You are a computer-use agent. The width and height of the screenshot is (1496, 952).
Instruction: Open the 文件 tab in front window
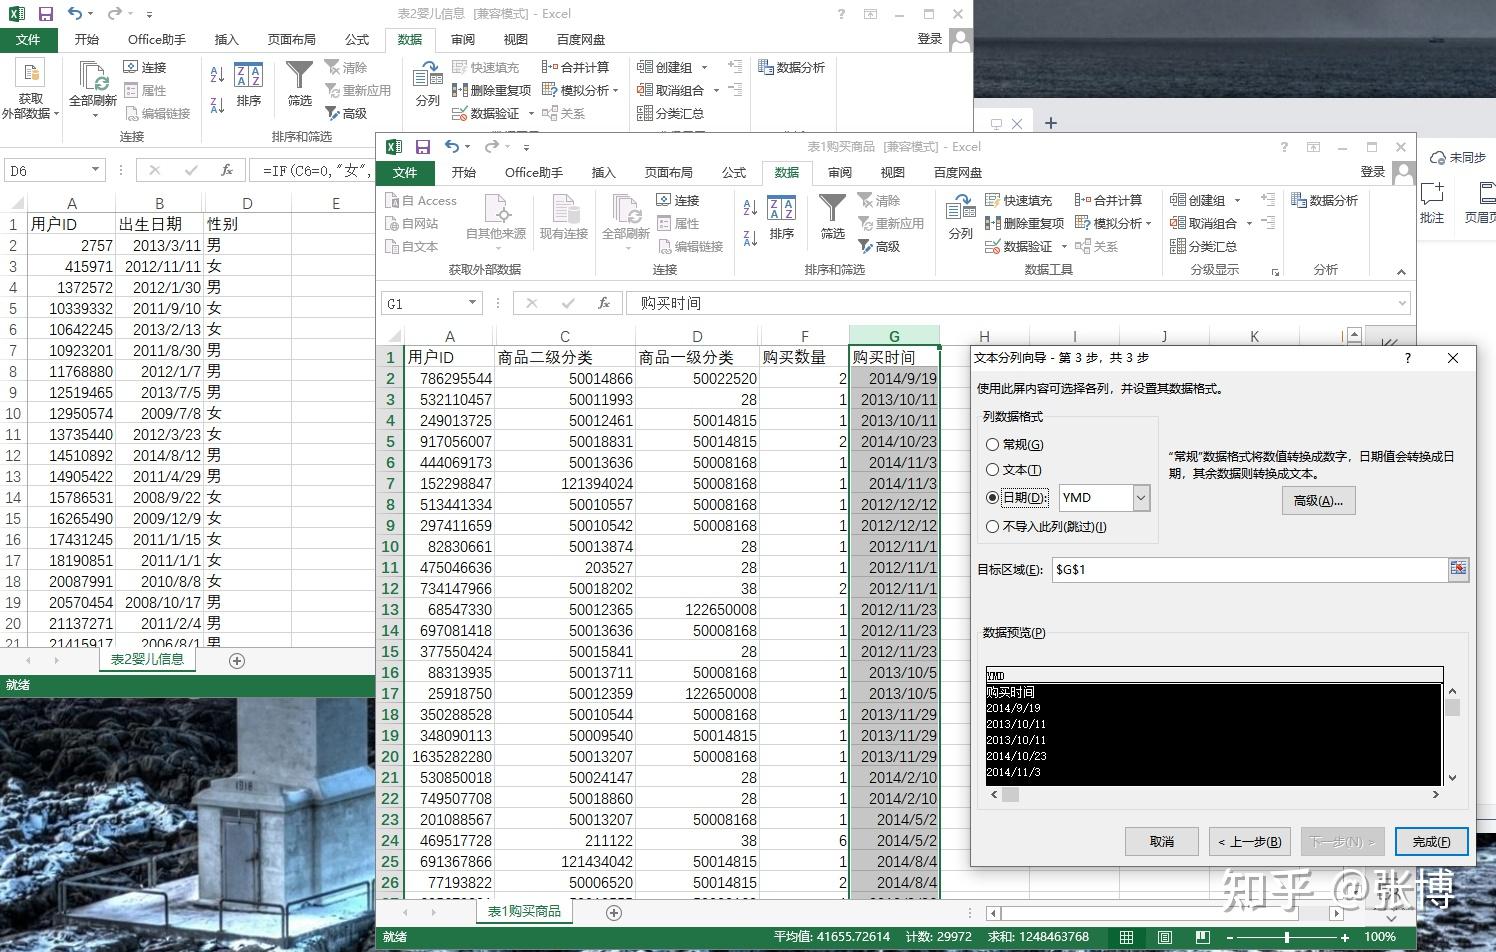coord(405,172)
